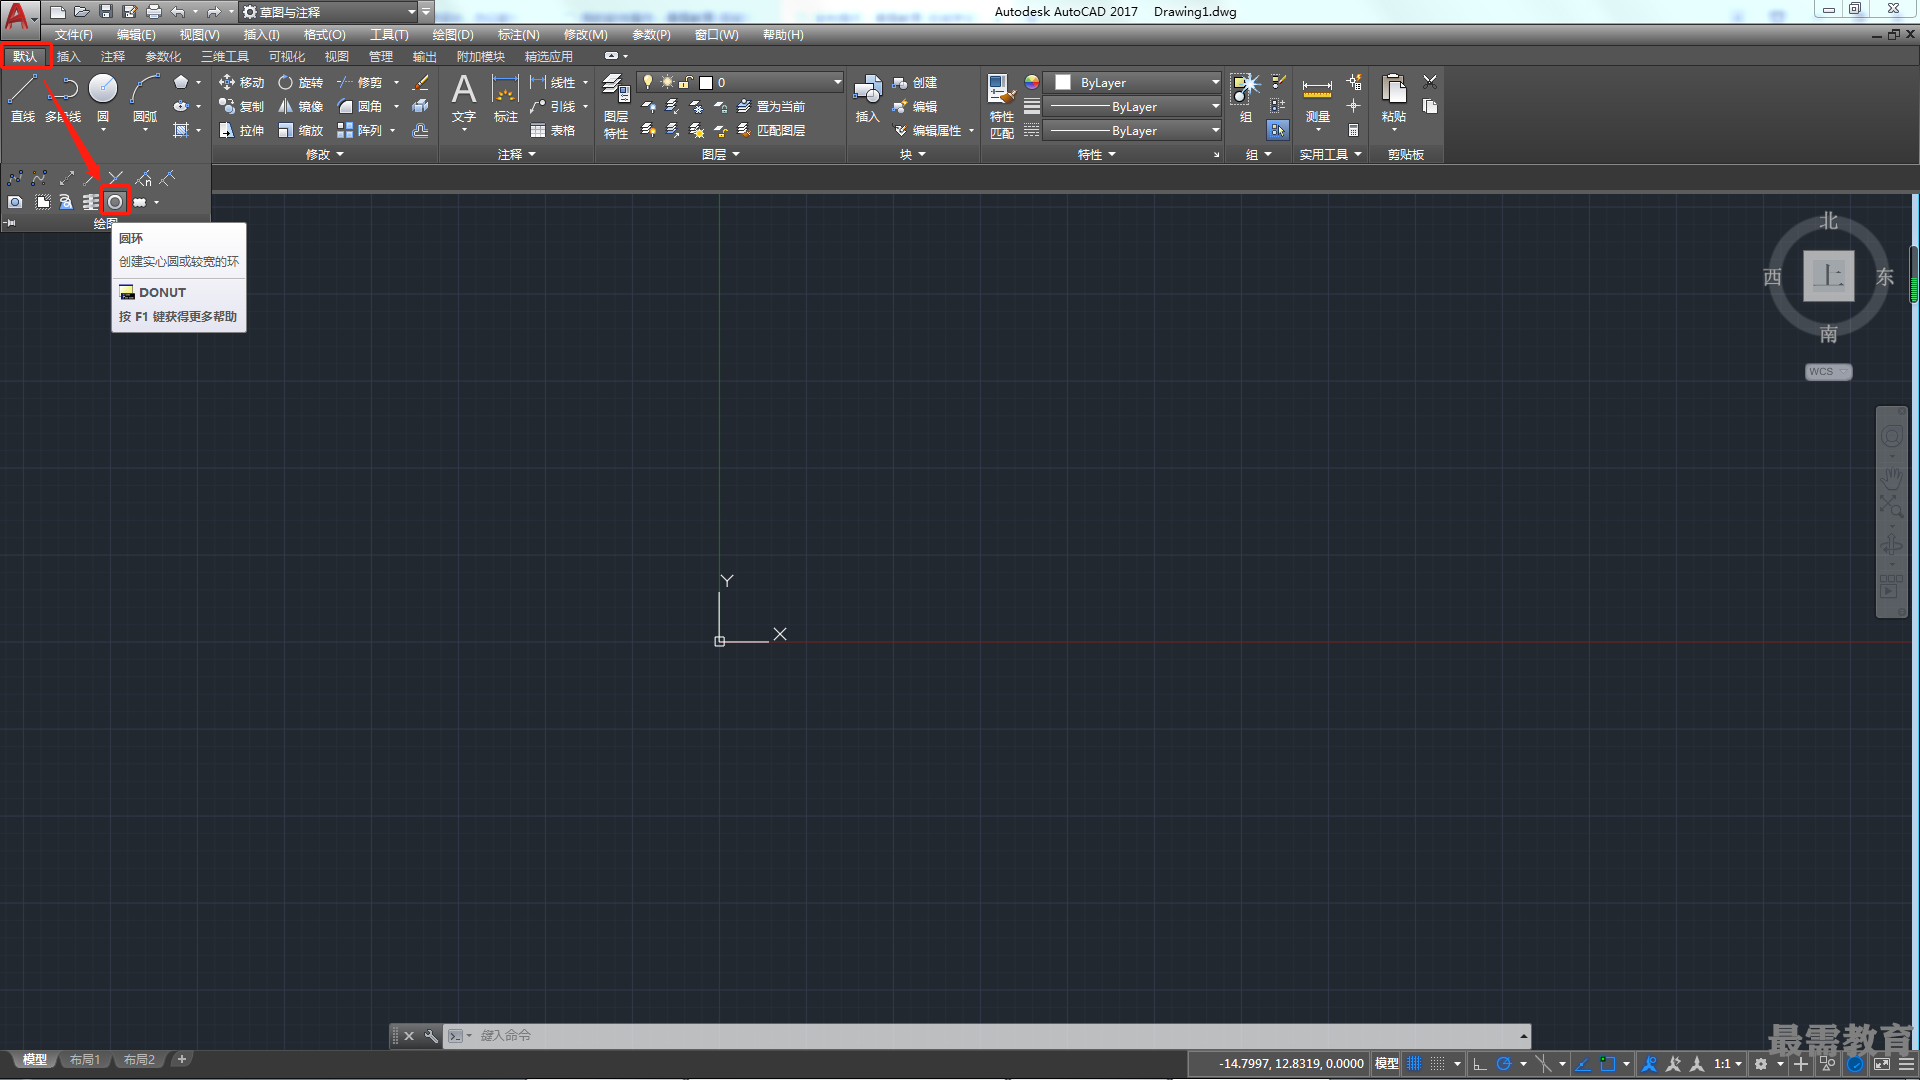This screenshot has width=1920, height=1080.
Task: Select the Line (直线) tool
Action: click(x=23, y=98)
